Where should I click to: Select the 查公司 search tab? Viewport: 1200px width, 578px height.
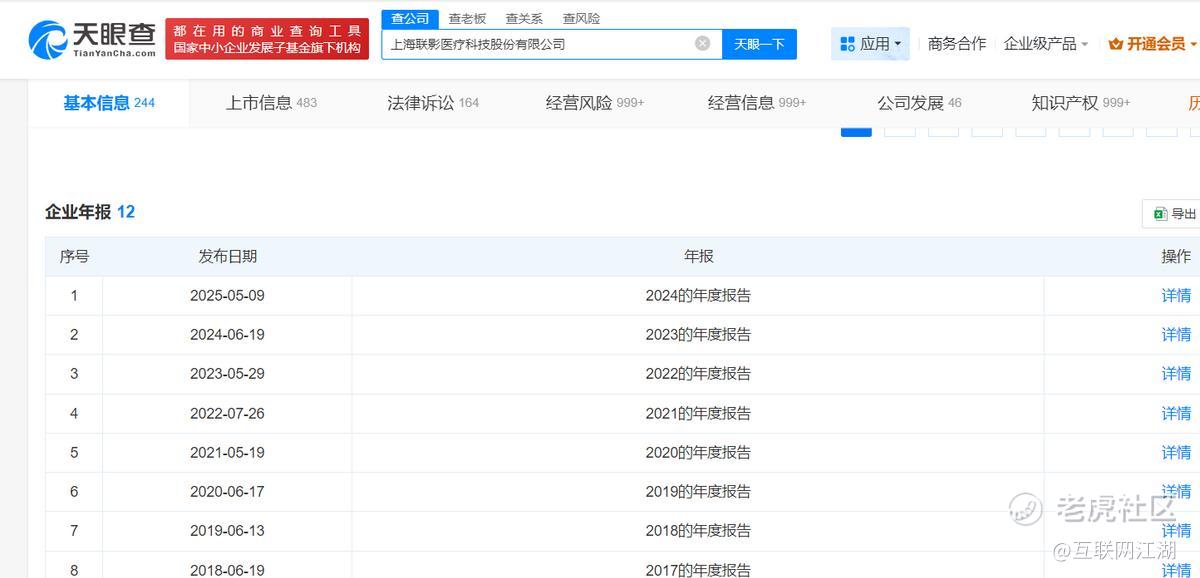click(410, 19)
